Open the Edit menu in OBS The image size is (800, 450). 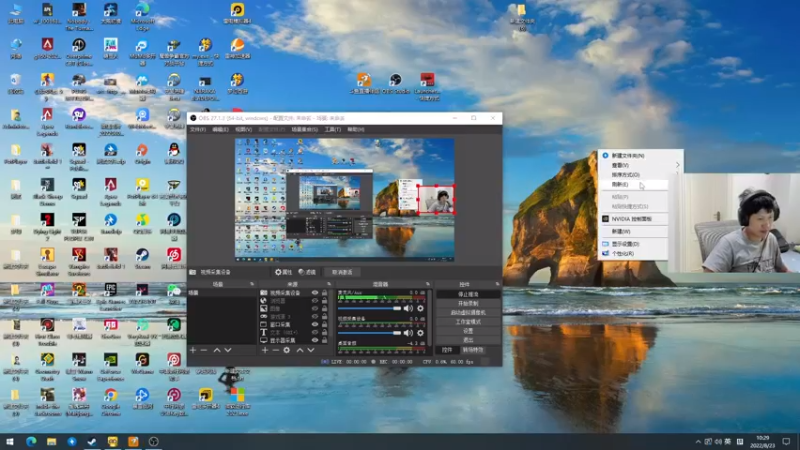[220, 130]
